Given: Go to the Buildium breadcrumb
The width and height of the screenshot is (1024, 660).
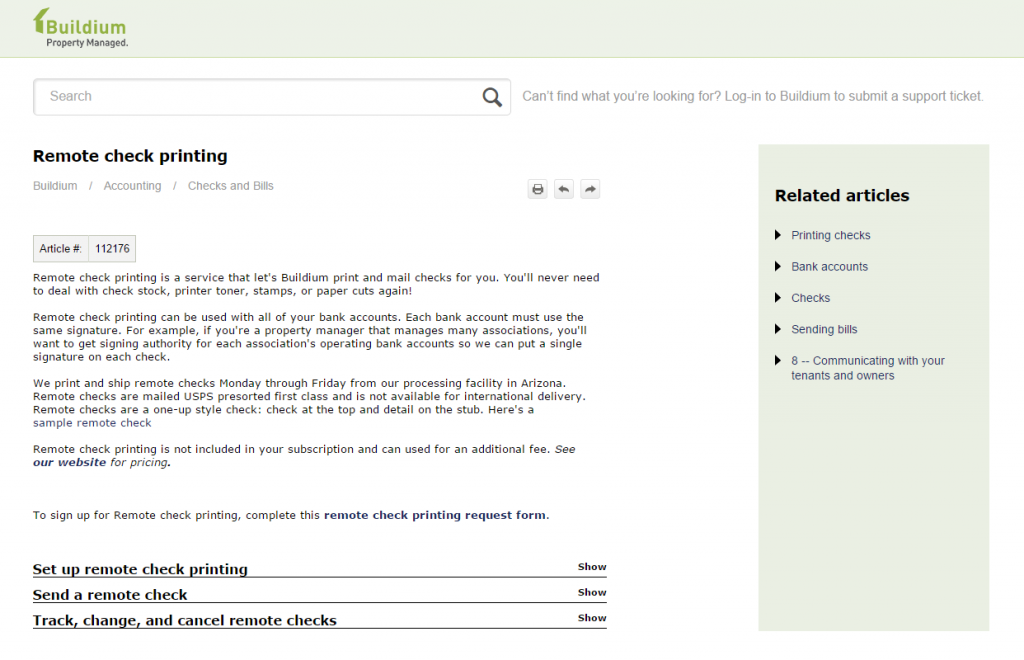Looking at the screenshot, I should point(55,186).
